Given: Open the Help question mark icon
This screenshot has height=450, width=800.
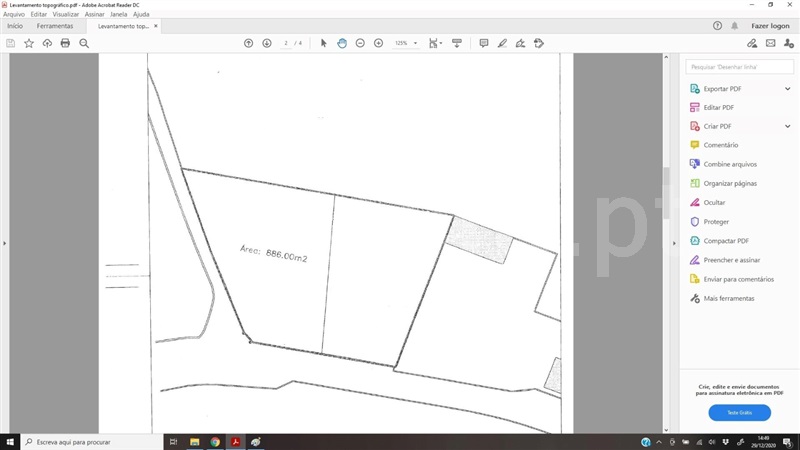Looking at the screenshot, I should pyautogui.click(x=717, y=26).
